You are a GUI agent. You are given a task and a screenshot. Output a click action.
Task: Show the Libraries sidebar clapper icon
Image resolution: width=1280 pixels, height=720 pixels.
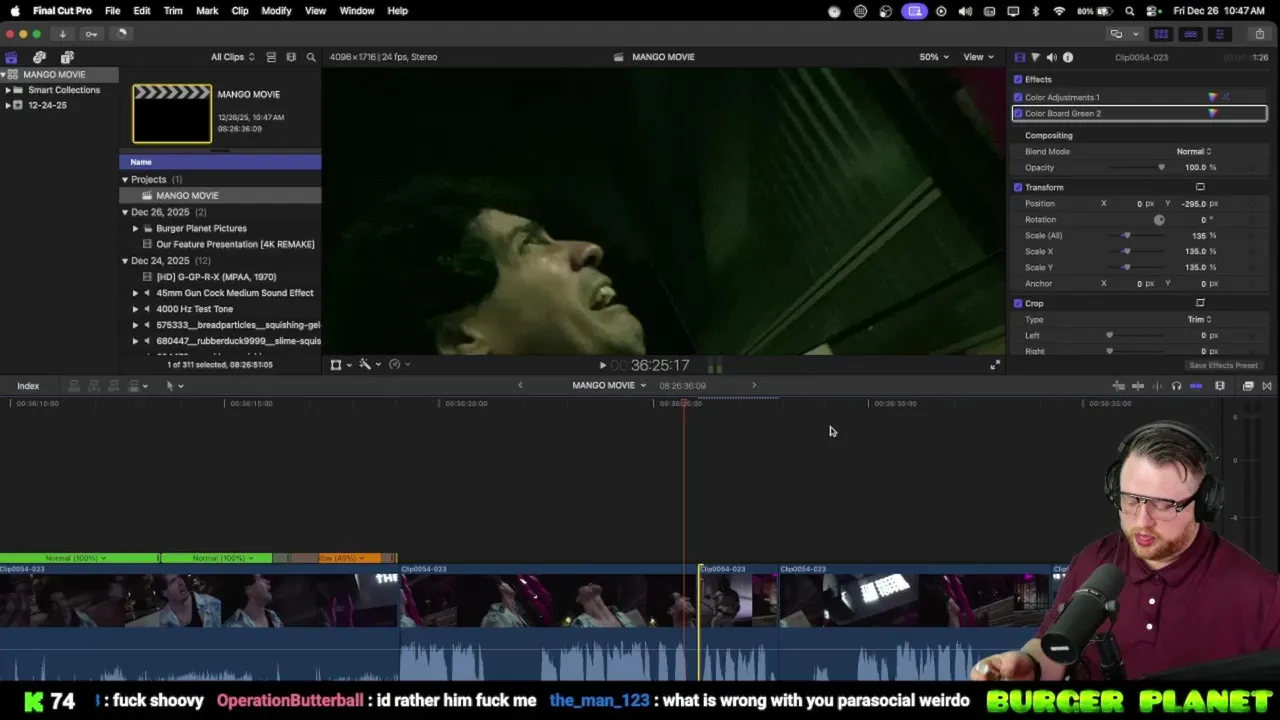pyautogui.click(x=11, y=57)
